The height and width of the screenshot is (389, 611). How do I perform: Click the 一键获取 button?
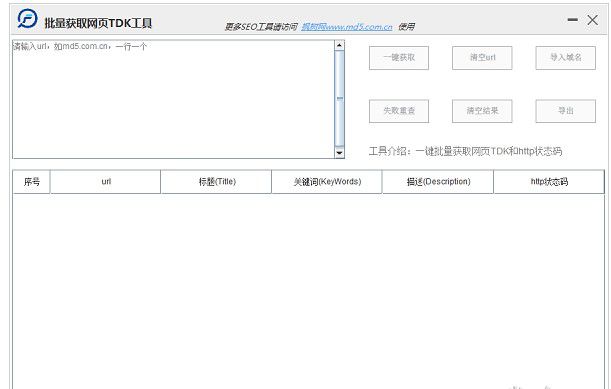pos(399,58)
